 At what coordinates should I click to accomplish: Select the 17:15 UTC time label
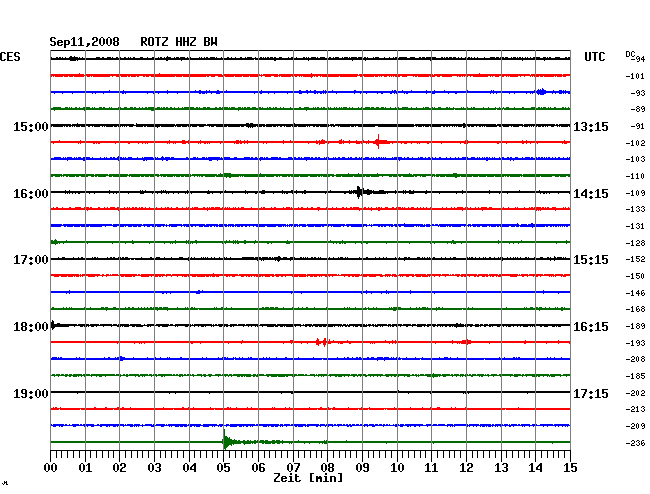click(x=591, y=393)
